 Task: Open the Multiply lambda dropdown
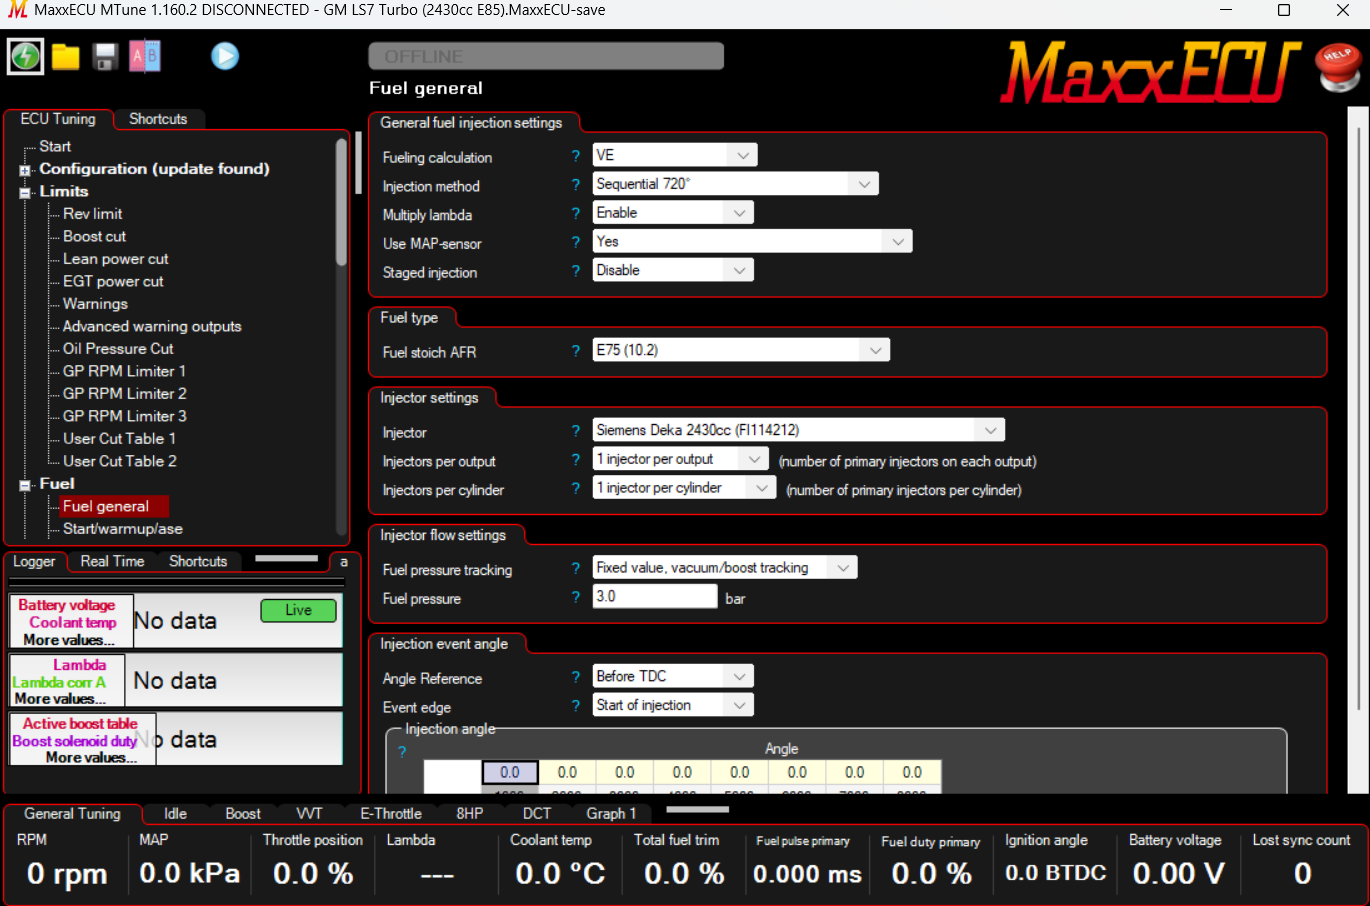(x=673, y=213)
